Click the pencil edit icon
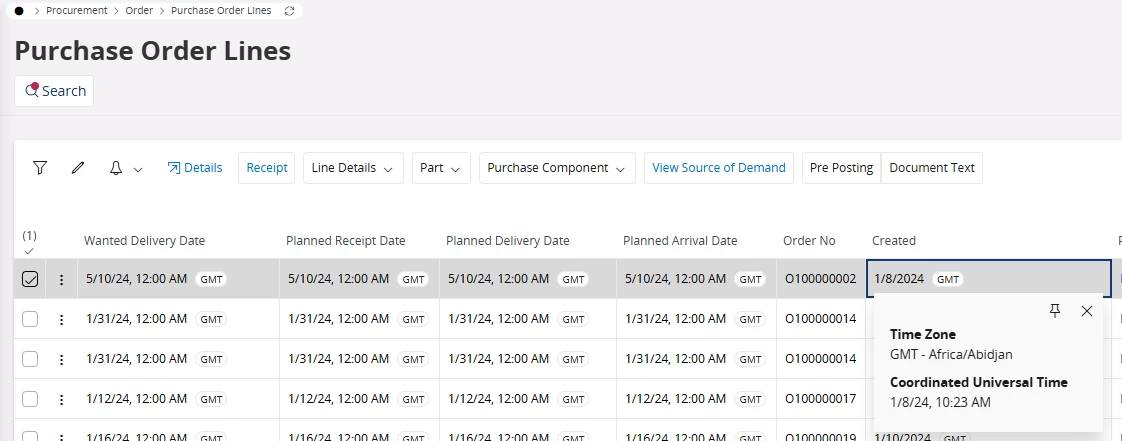Screen dimensions: 1122x441 click(x=78, y=168)
